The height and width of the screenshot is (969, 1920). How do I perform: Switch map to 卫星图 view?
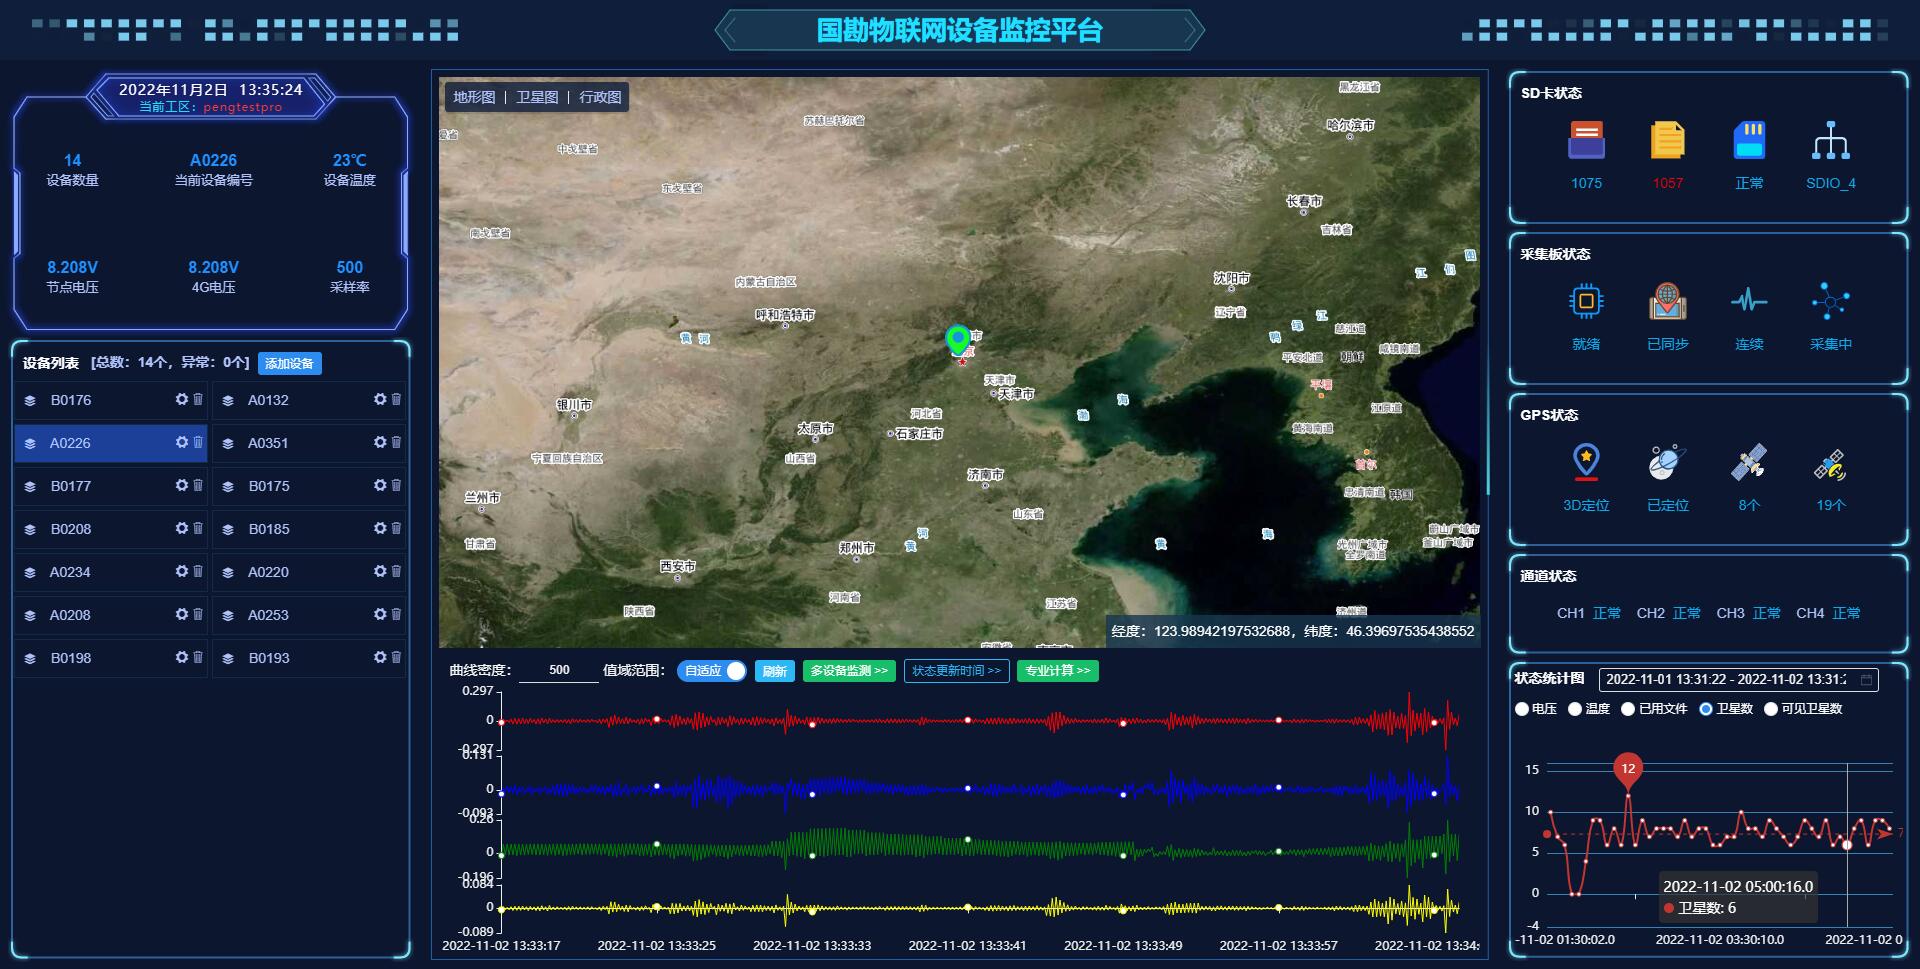coord(537,97)
